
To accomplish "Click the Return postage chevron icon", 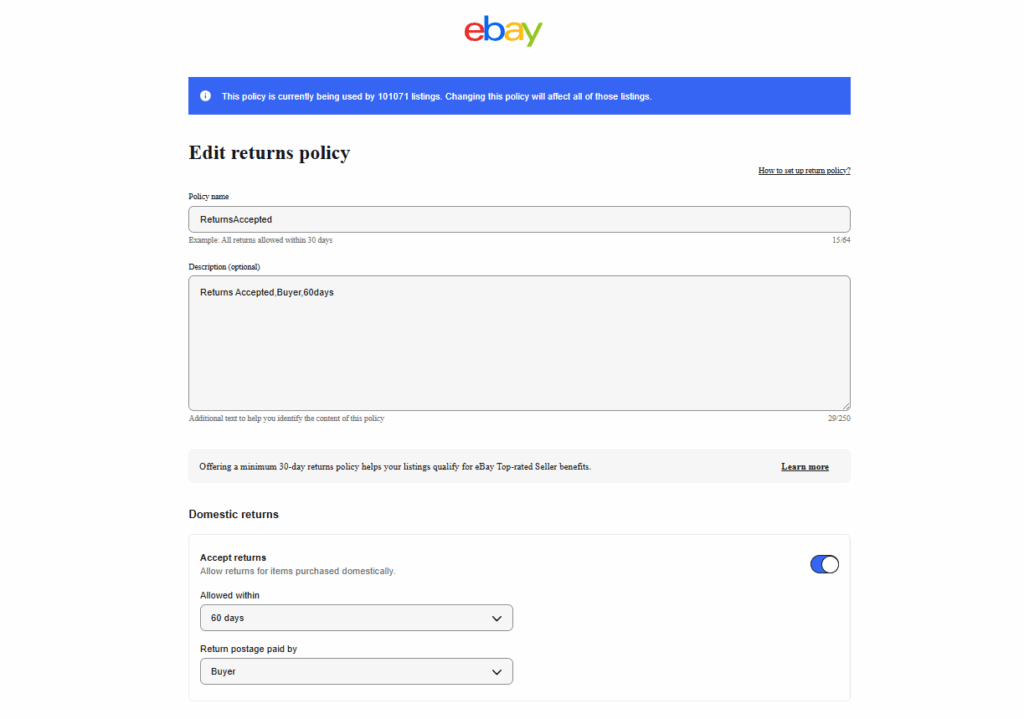I will pos(496,671).
